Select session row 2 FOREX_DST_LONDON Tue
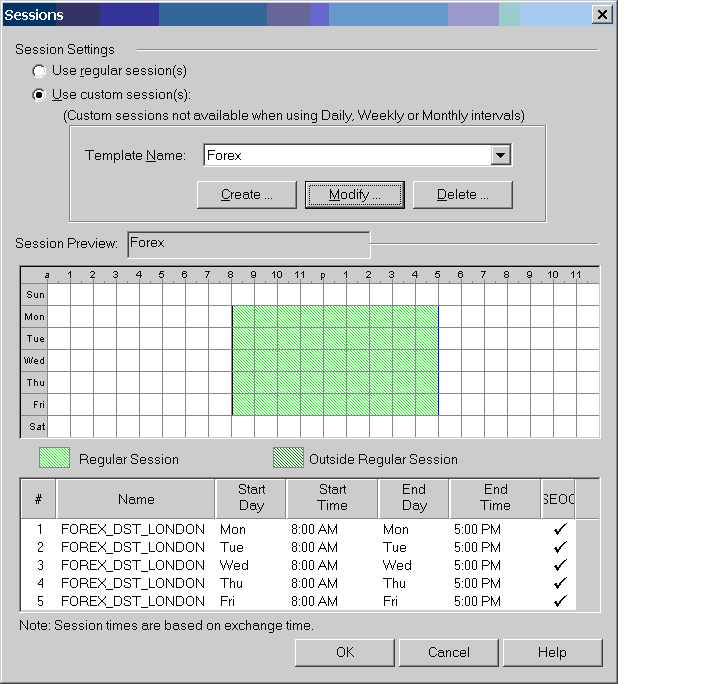 (x=133, y=547)
